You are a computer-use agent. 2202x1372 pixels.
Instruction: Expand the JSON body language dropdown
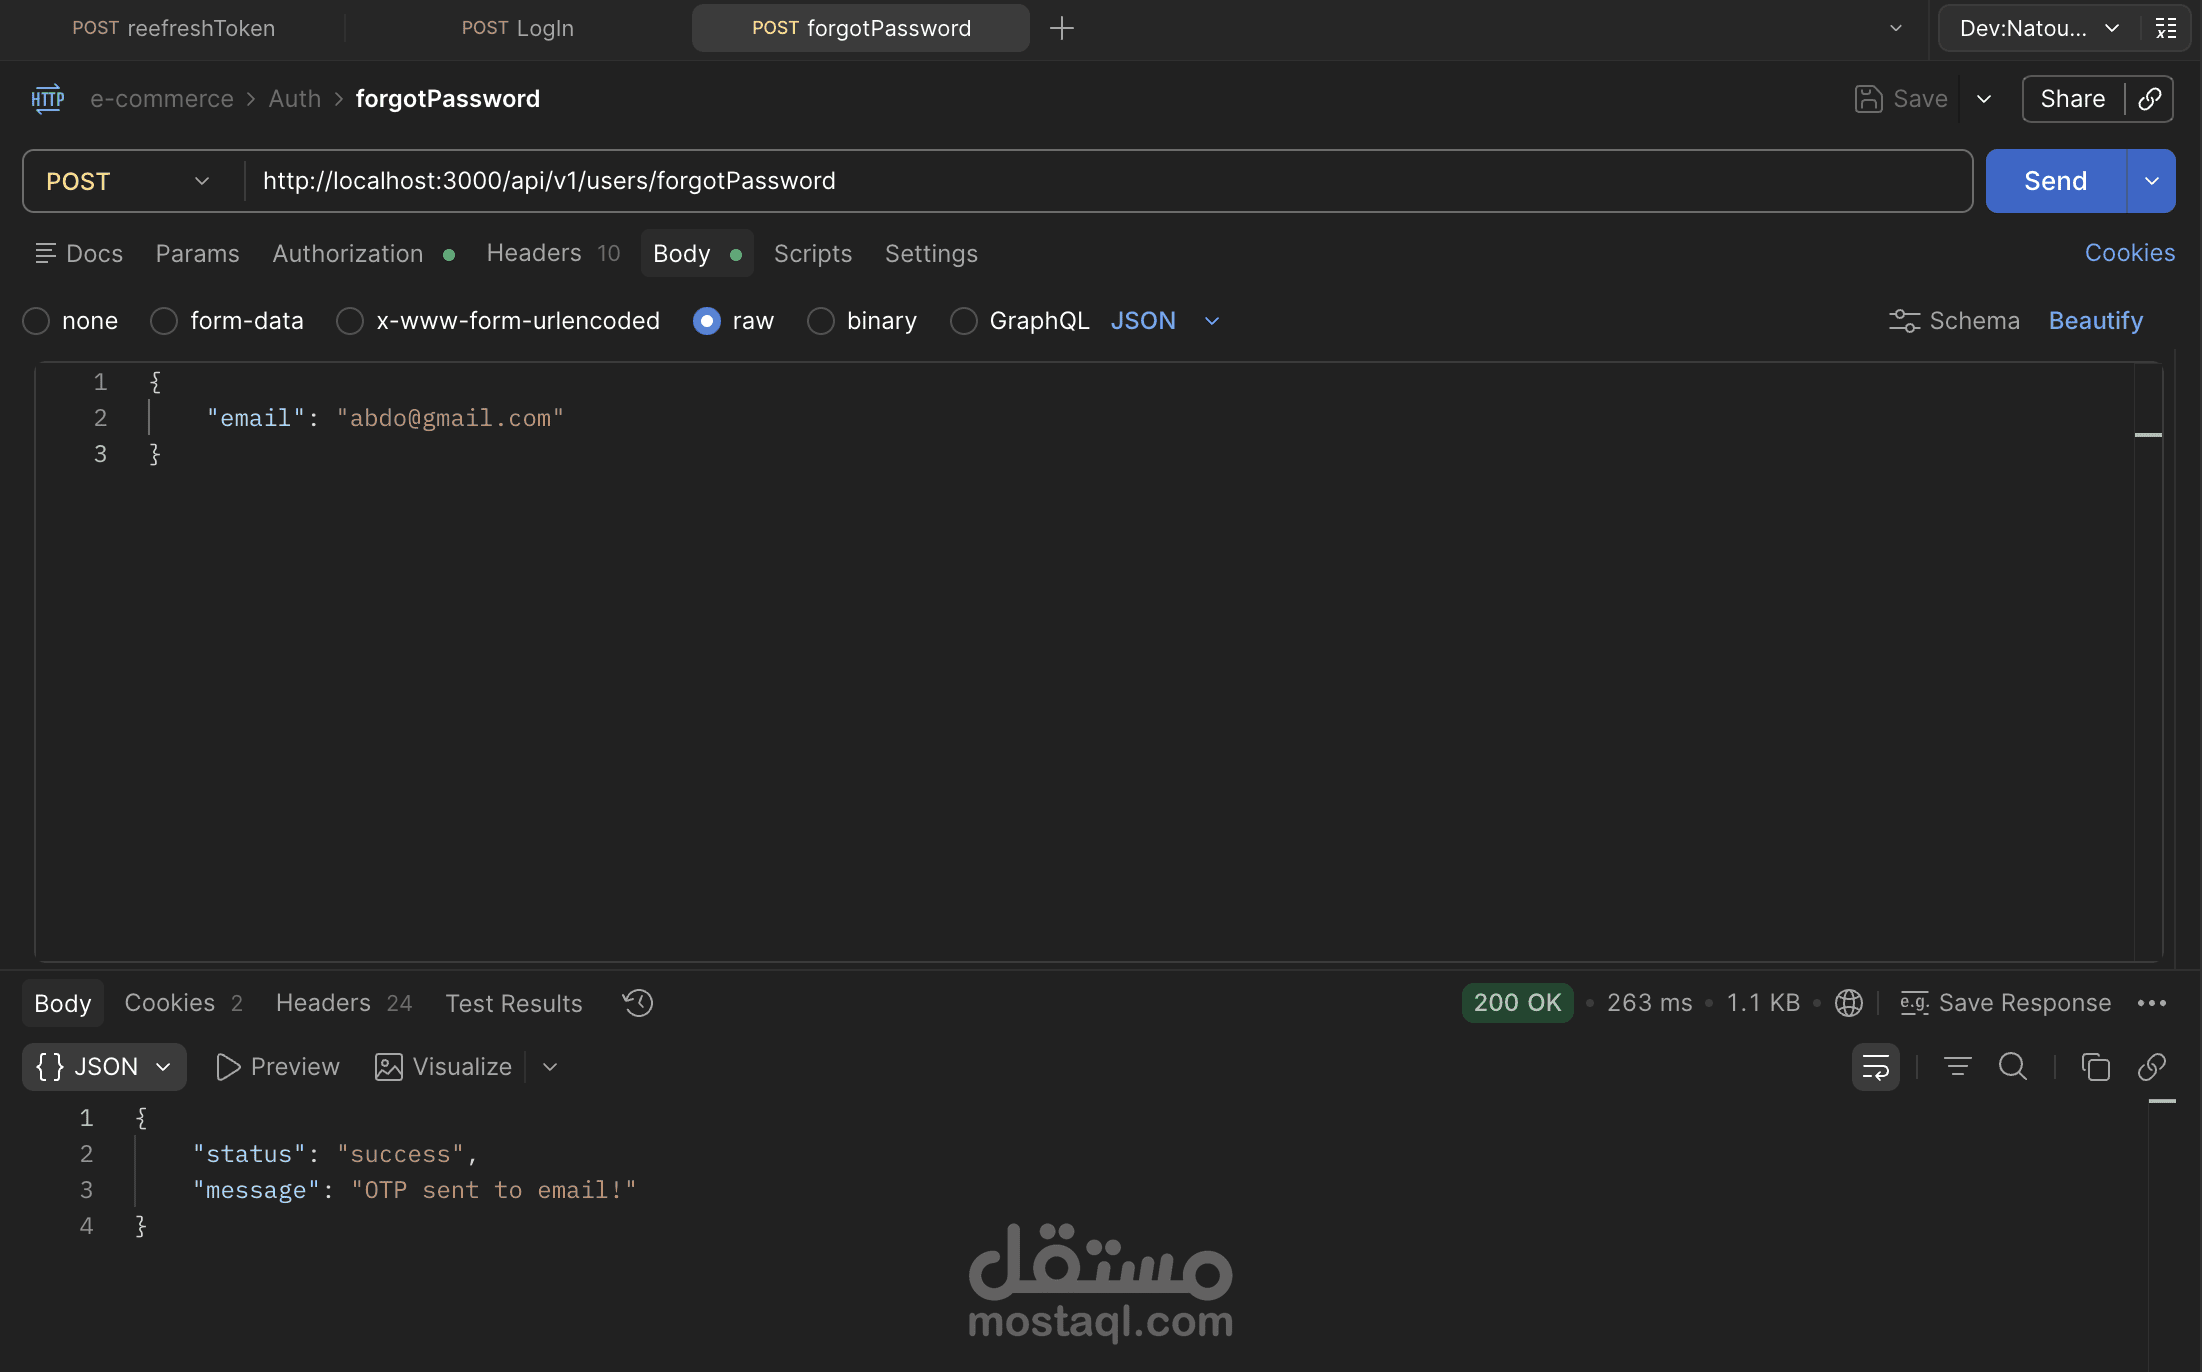tap(1212, 321)
